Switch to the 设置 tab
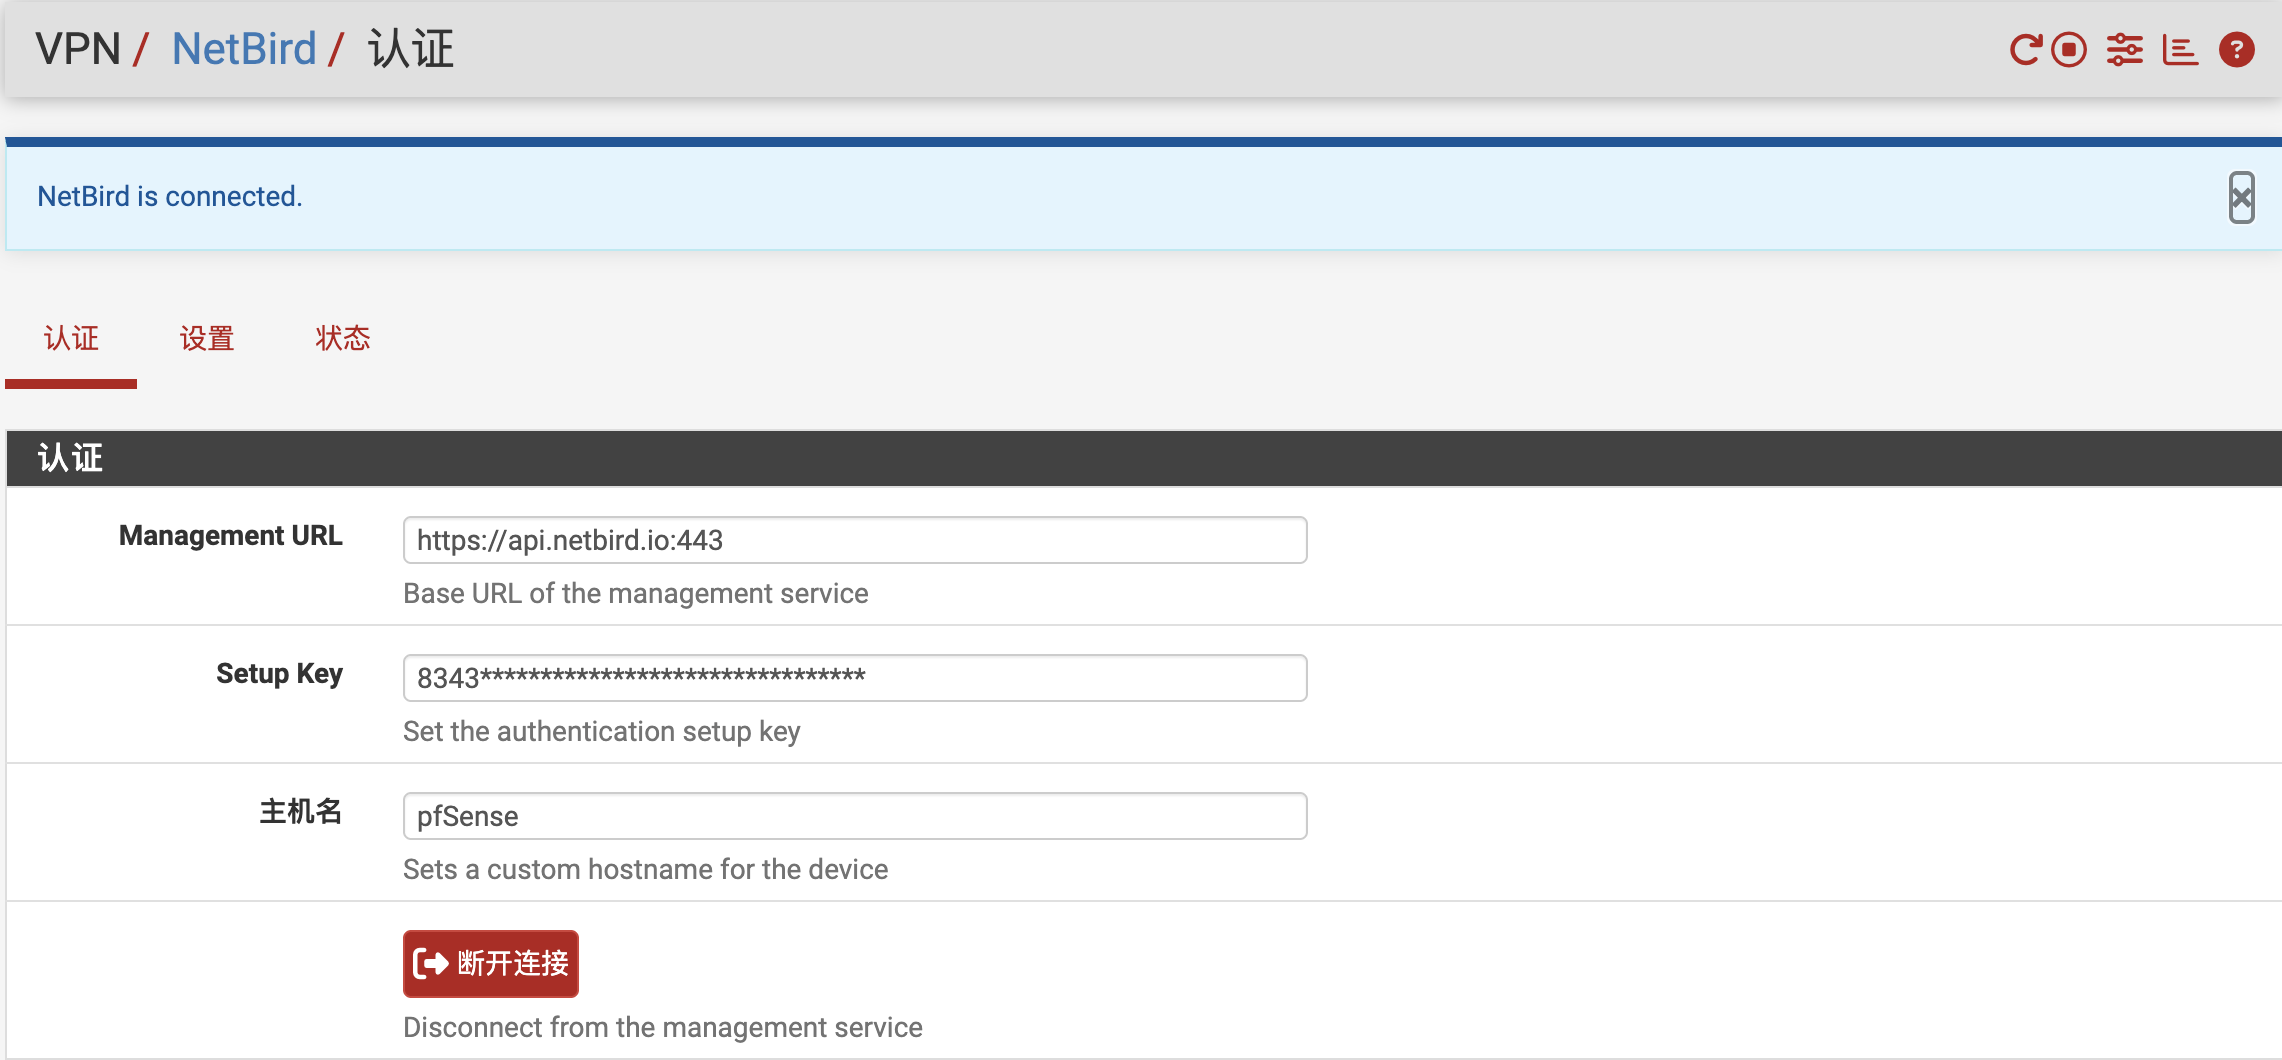Viewport: 2282px width, 1060px height. 207,338
